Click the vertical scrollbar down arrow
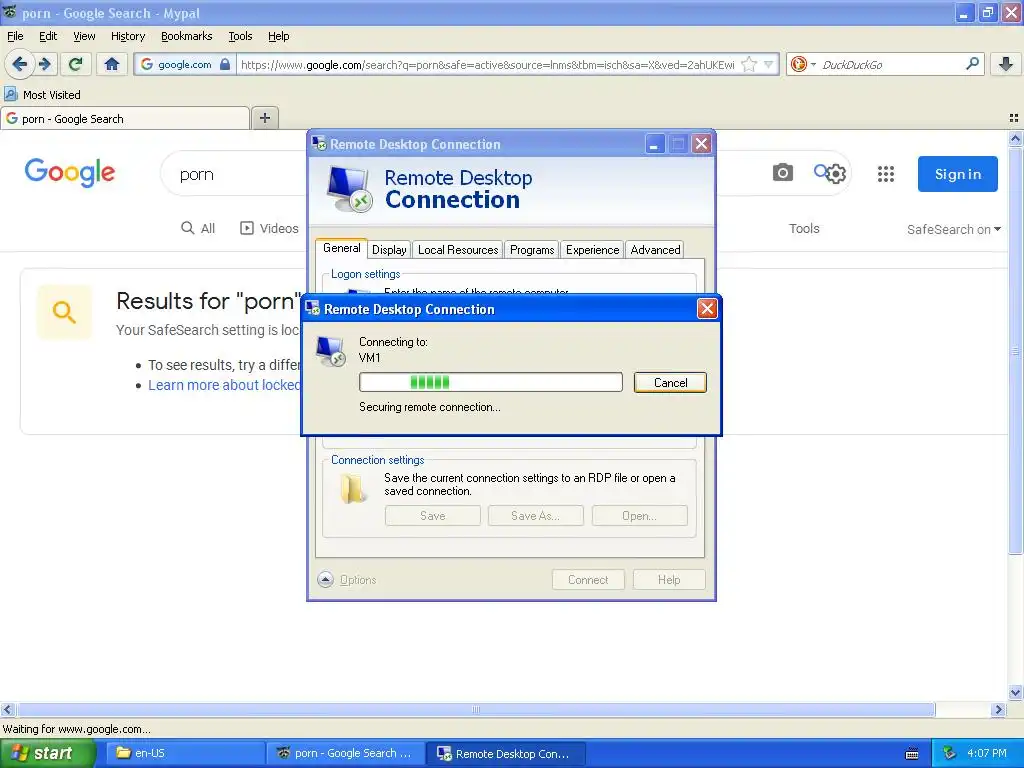 tap(1015, 693)
